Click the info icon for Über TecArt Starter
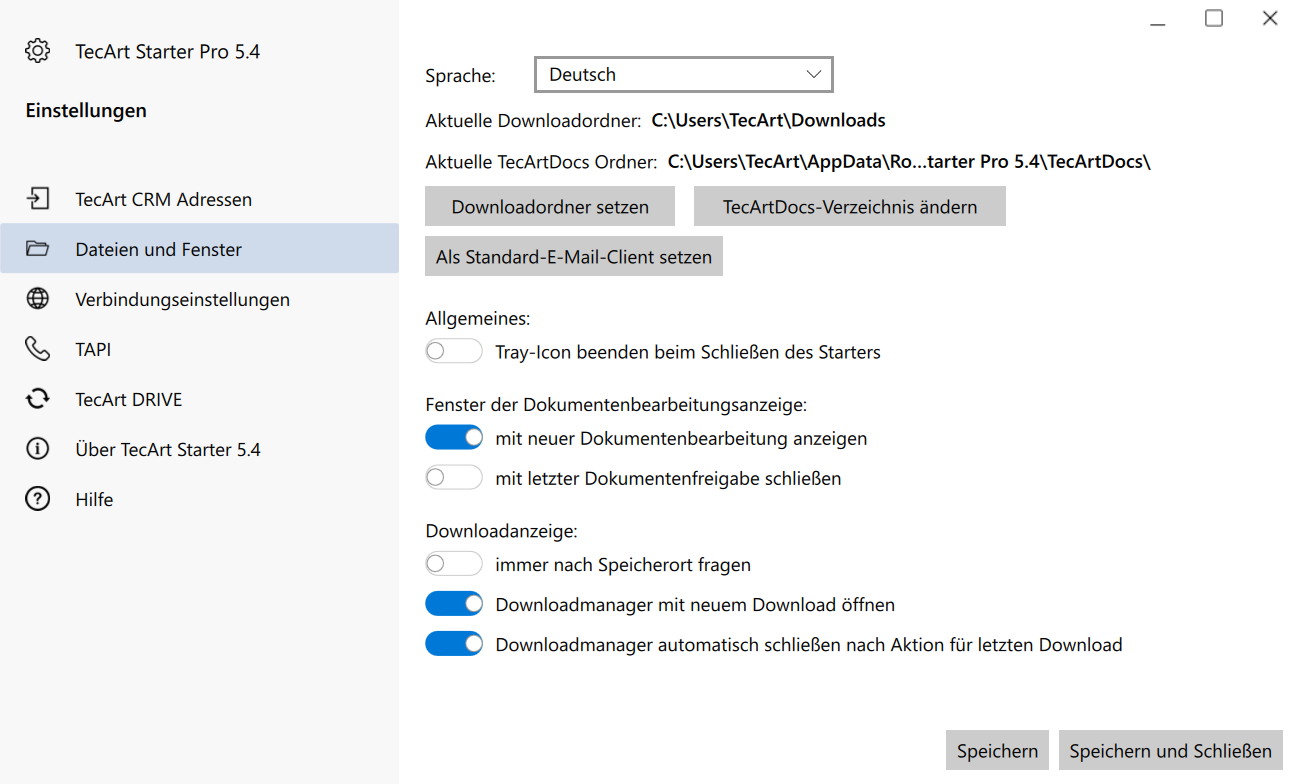1297x784 pixels. coord(37,449)
